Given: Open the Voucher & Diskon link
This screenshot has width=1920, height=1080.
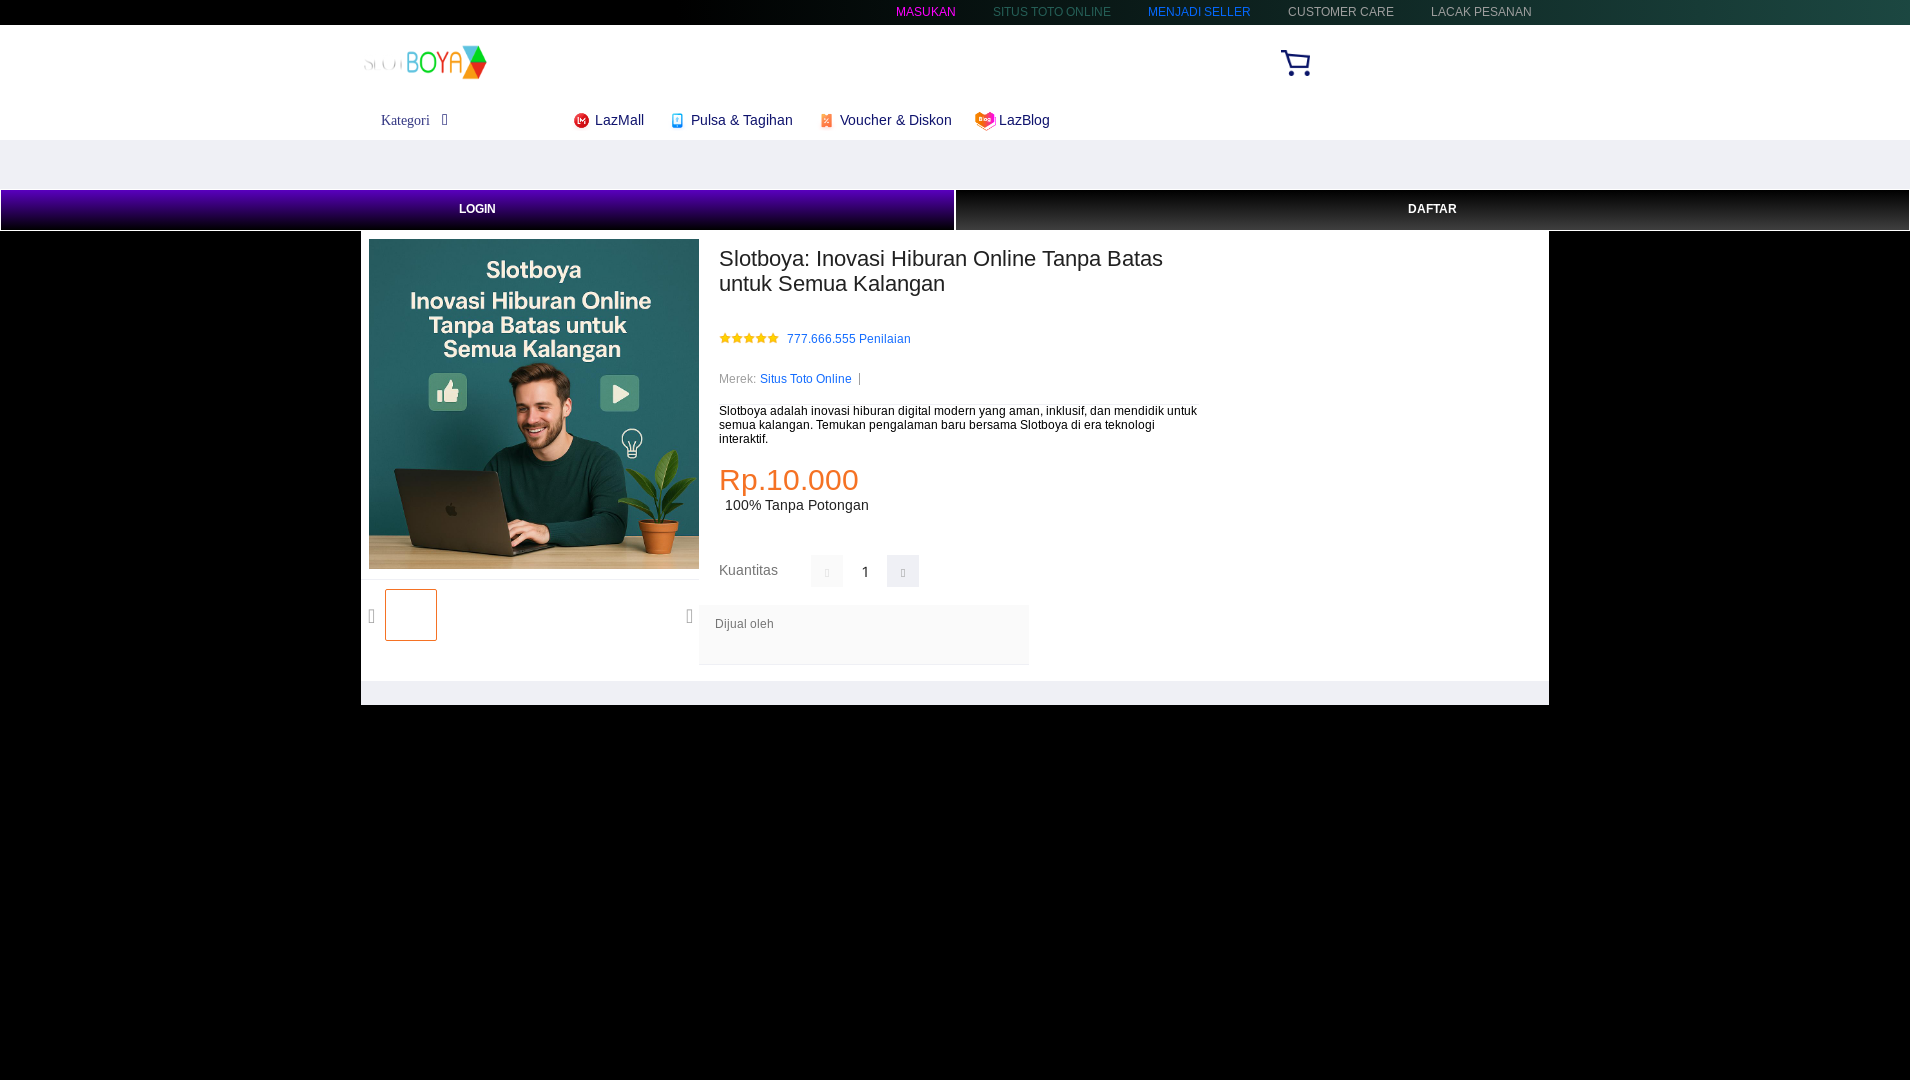Looking at the screenshot, I should [x=895, y=120].
